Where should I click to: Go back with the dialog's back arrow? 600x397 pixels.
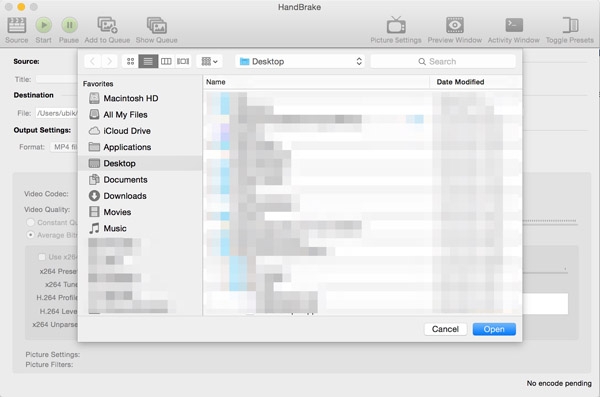pyautogui.click(x=92, y=61)
